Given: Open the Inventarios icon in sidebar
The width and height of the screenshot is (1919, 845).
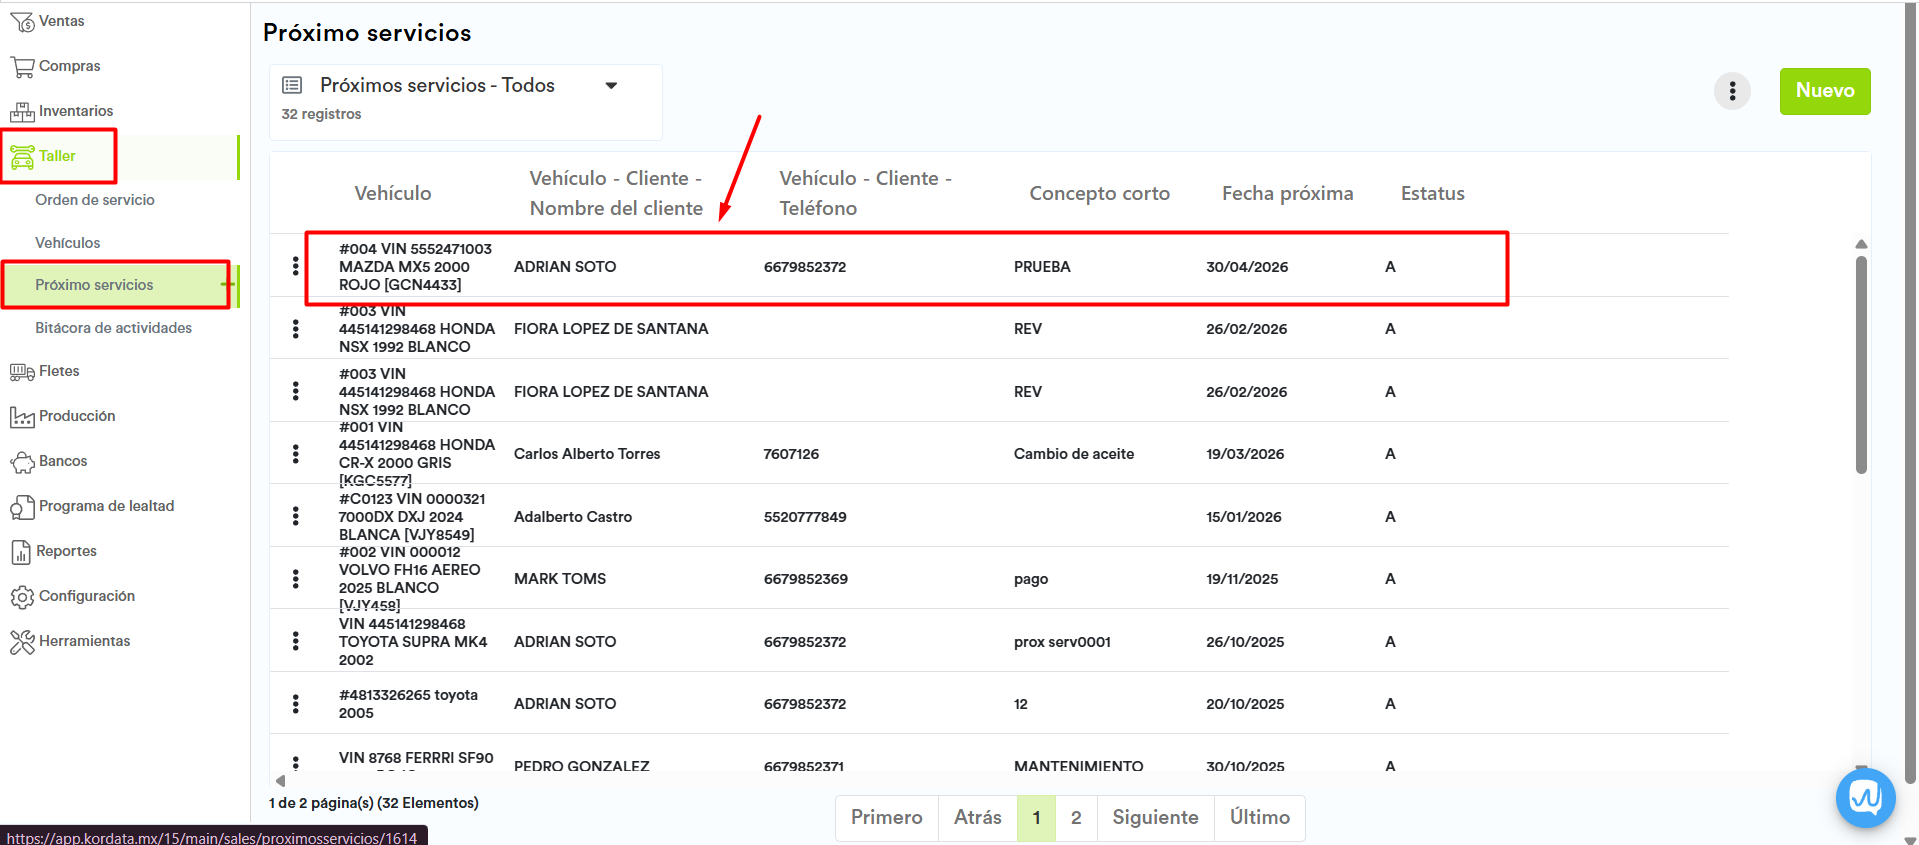Looking at the screenshot, I should point(22,111).
